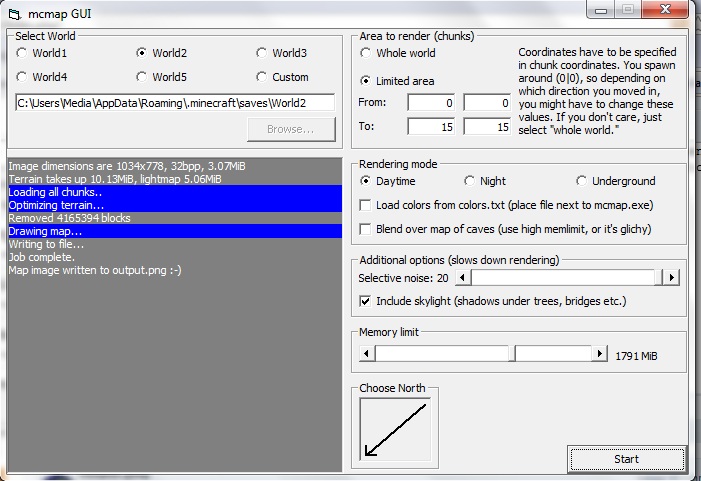Screen dimensions: 701x481
Task: Select 'Writing to file...' log line
Action: 175,244
